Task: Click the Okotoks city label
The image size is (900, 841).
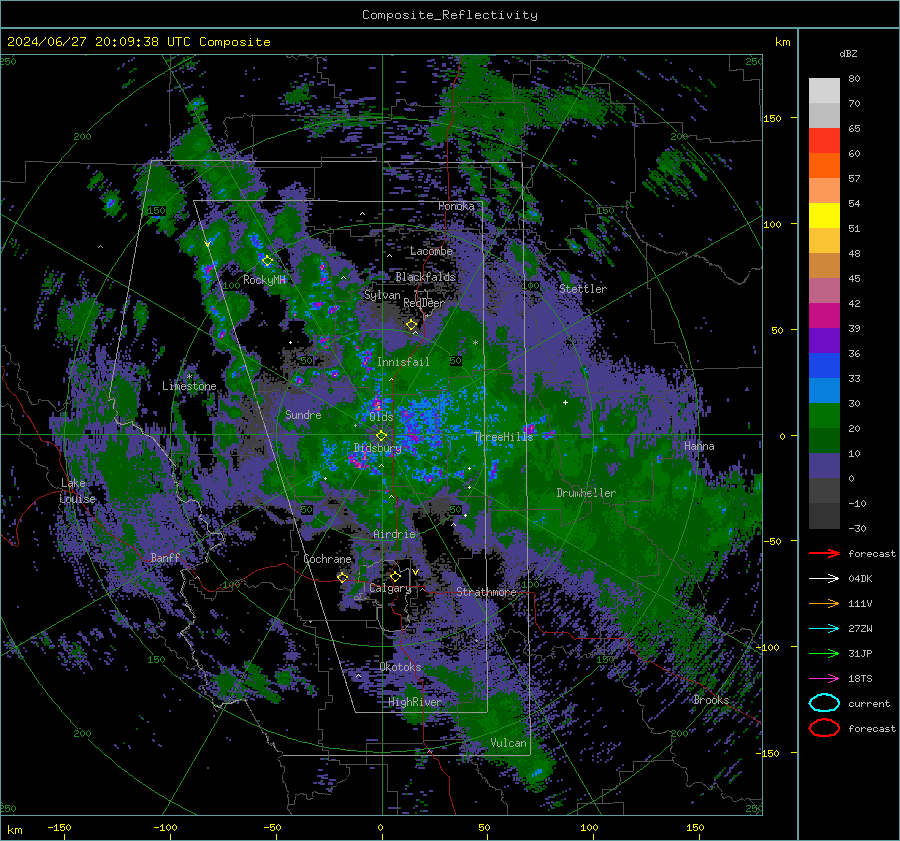Action: (x=400, y=667)
